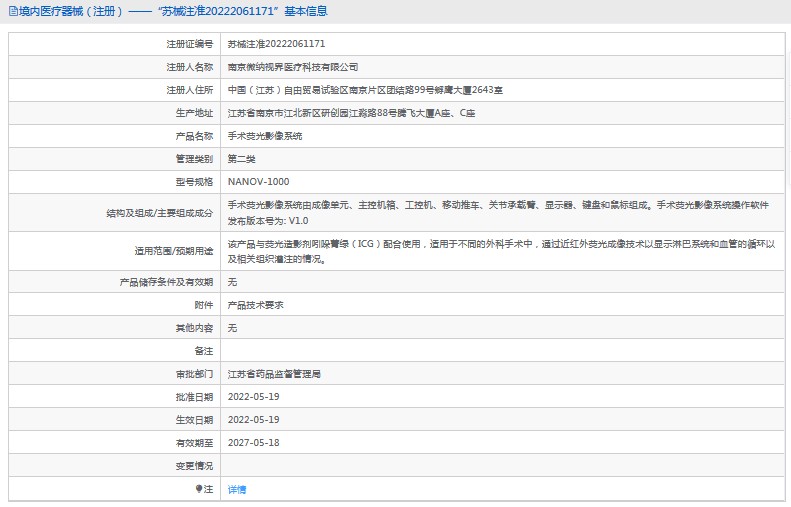Open the 详情 link in the last row
The image size is (791, 507).
(237, 489)
